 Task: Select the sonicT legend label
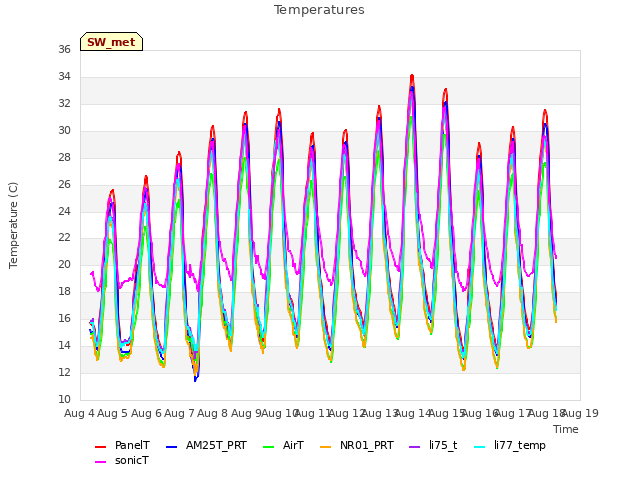pos(132,460)
